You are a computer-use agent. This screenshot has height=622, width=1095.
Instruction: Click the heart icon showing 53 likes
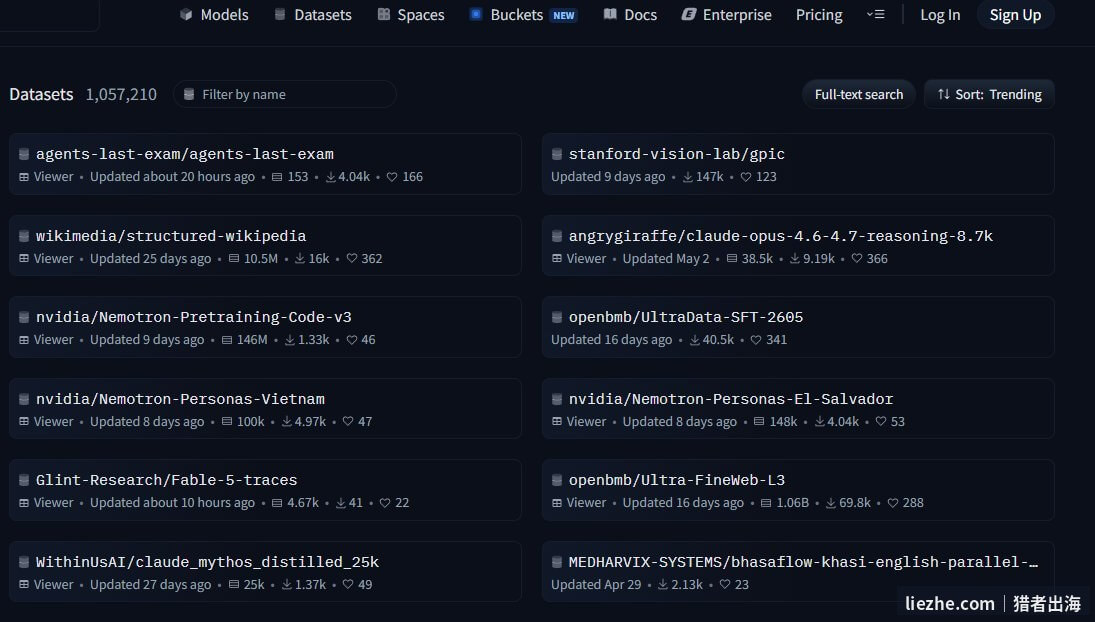[x=881, y=422]
